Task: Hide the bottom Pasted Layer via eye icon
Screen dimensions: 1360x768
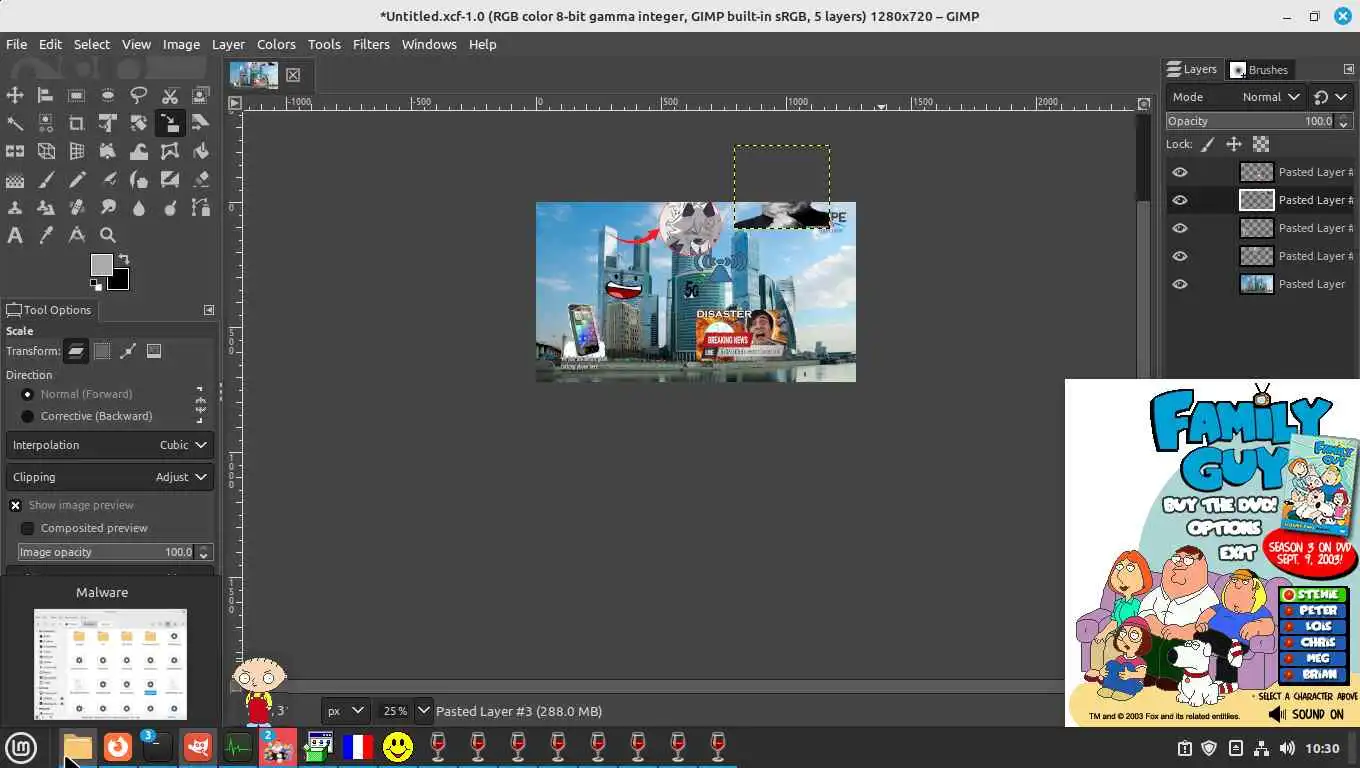Action: pos(1180,284)
